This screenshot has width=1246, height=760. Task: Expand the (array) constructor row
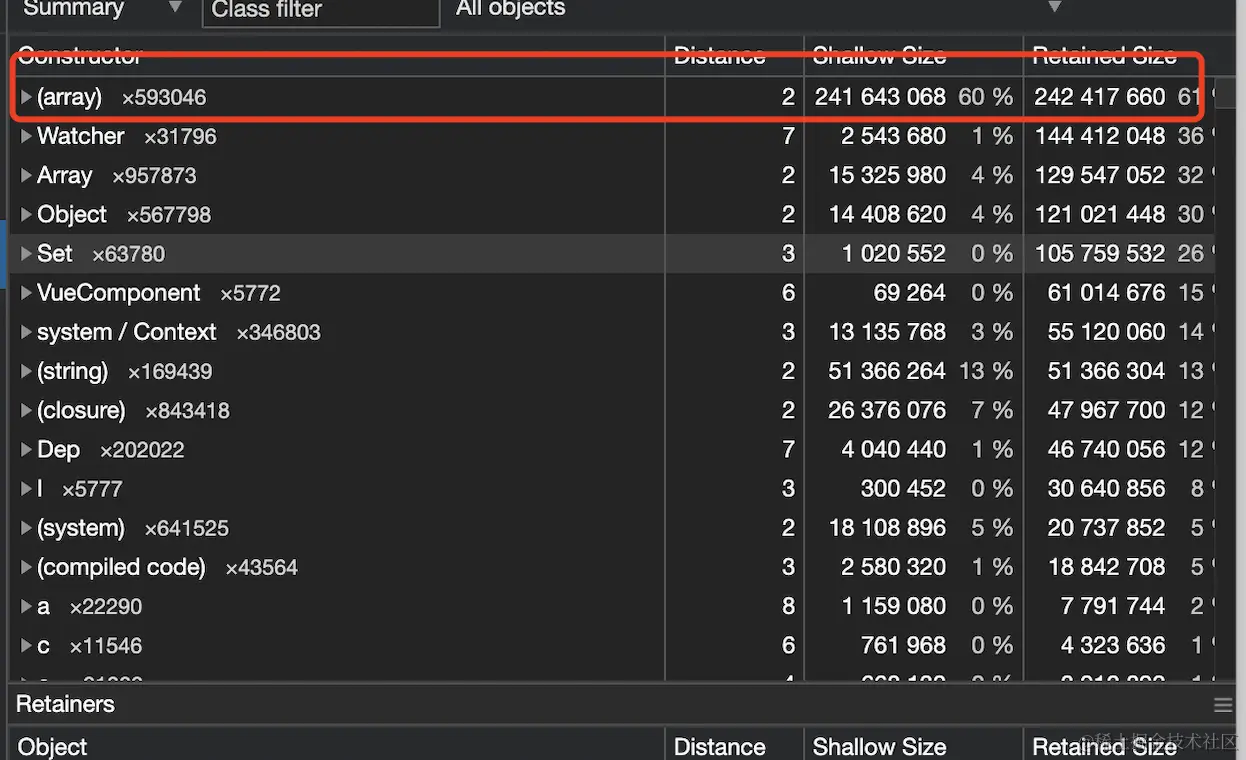tap(26, 97)
